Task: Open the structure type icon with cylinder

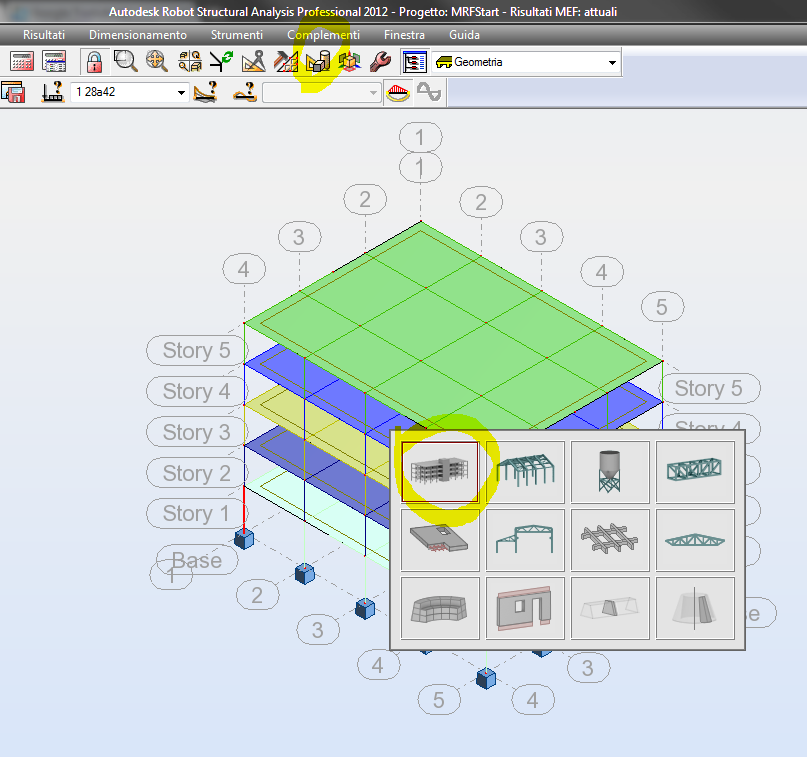Action: click(x=318, y=61)
